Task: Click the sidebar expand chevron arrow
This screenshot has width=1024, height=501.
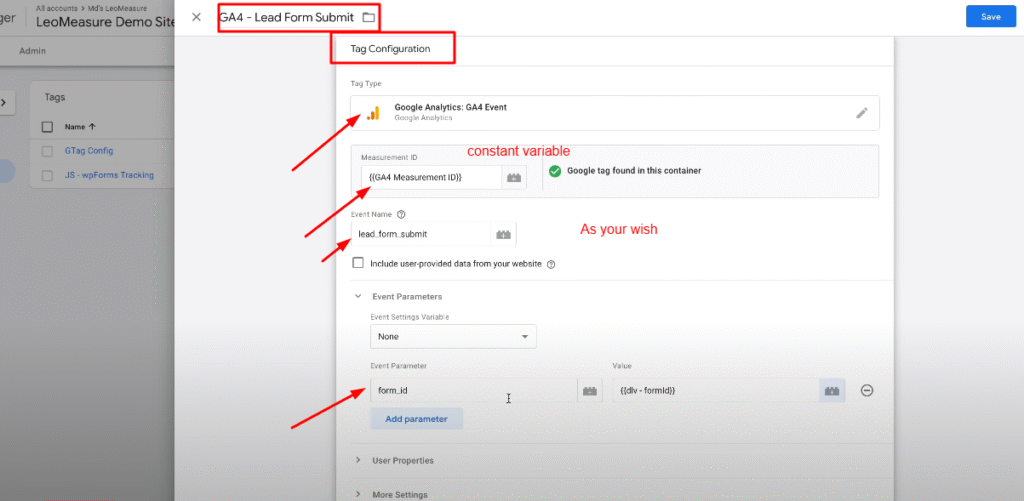Action: point(4,103)
